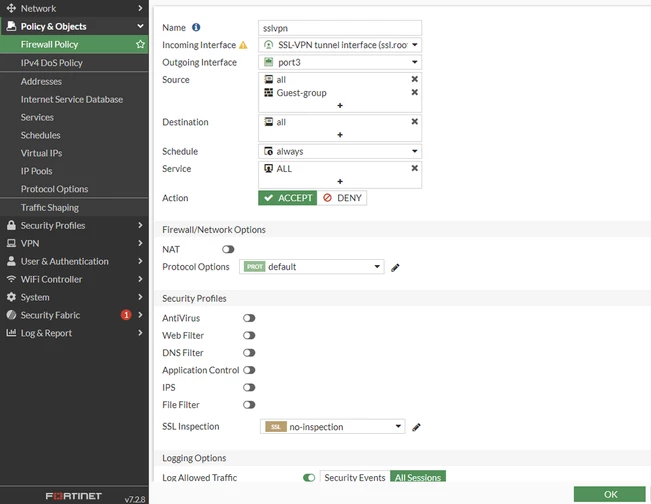This screenshot has height=504, width=651.
Task: Edit the SSL Inspection profile pencil
Action: pyautogui.click(x=416, y=427)
